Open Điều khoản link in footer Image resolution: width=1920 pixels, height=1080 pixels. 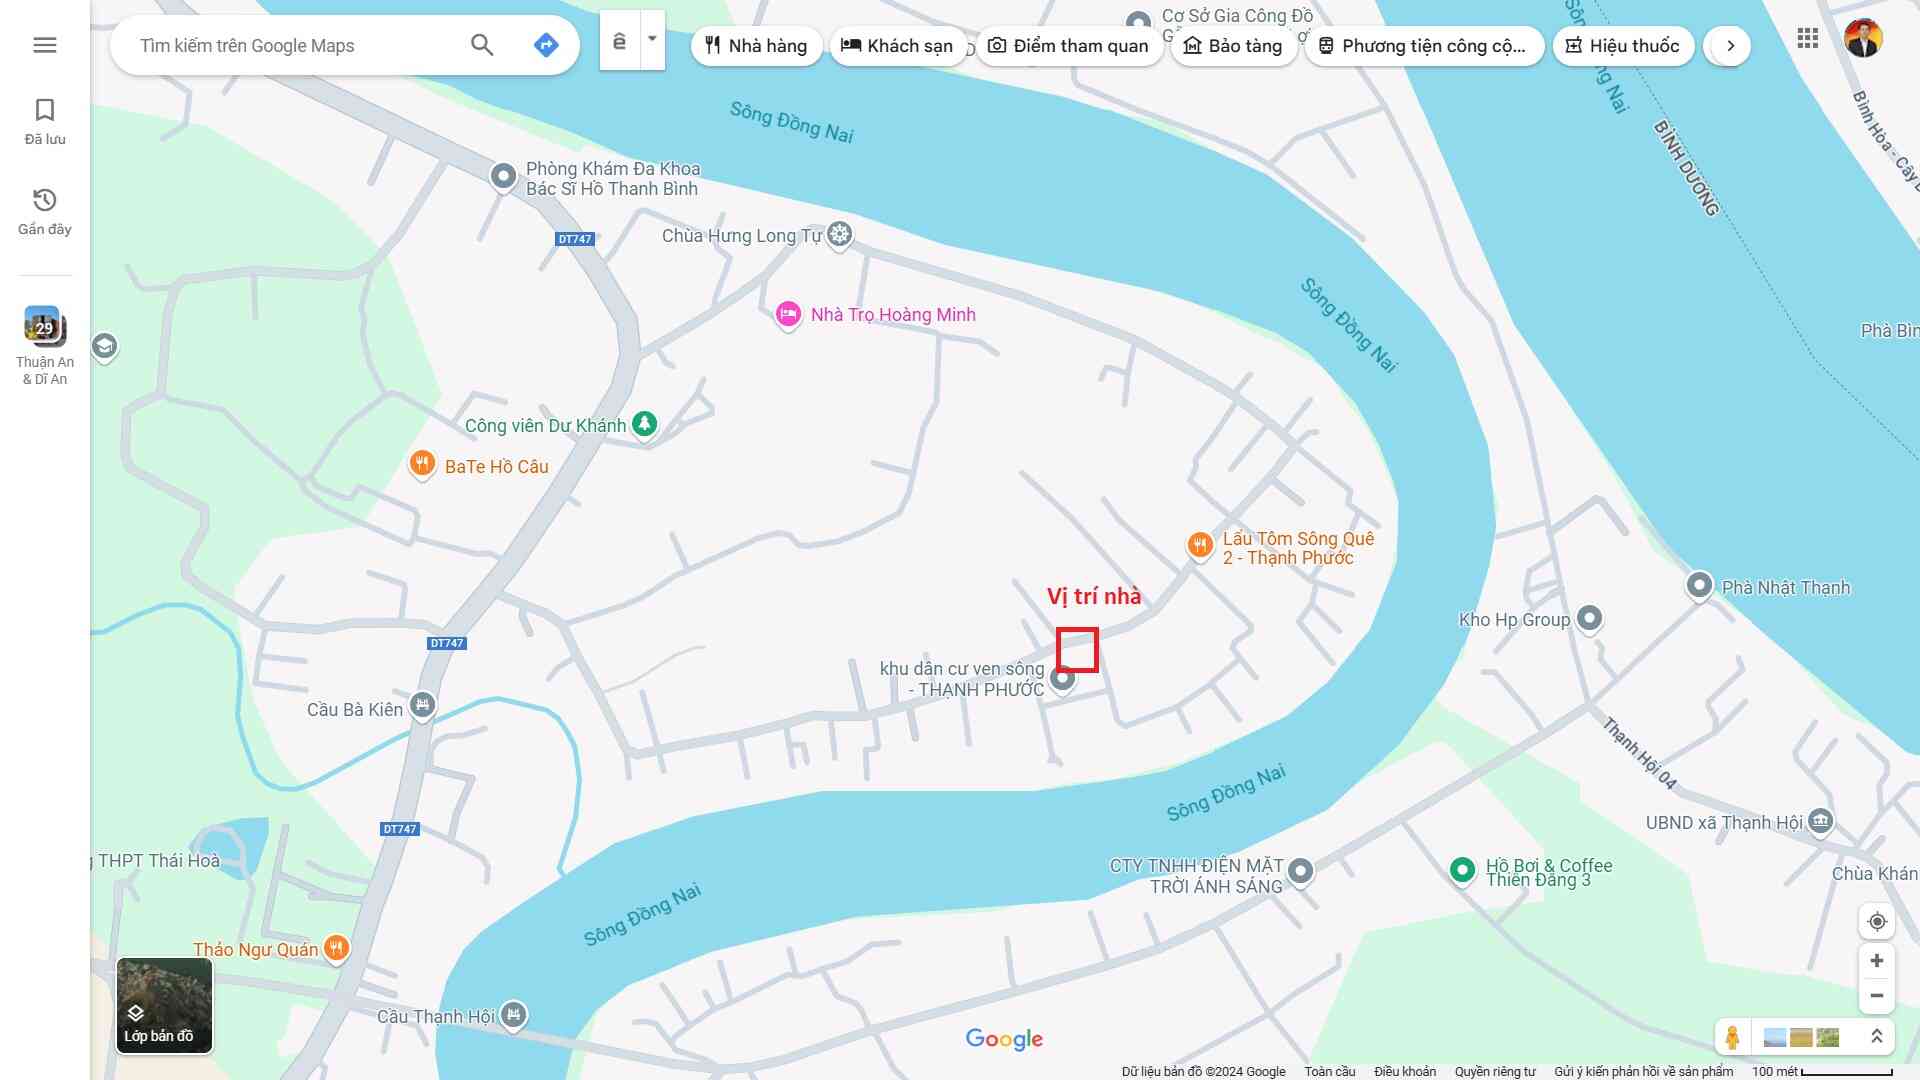(x=1404, y=1071)
